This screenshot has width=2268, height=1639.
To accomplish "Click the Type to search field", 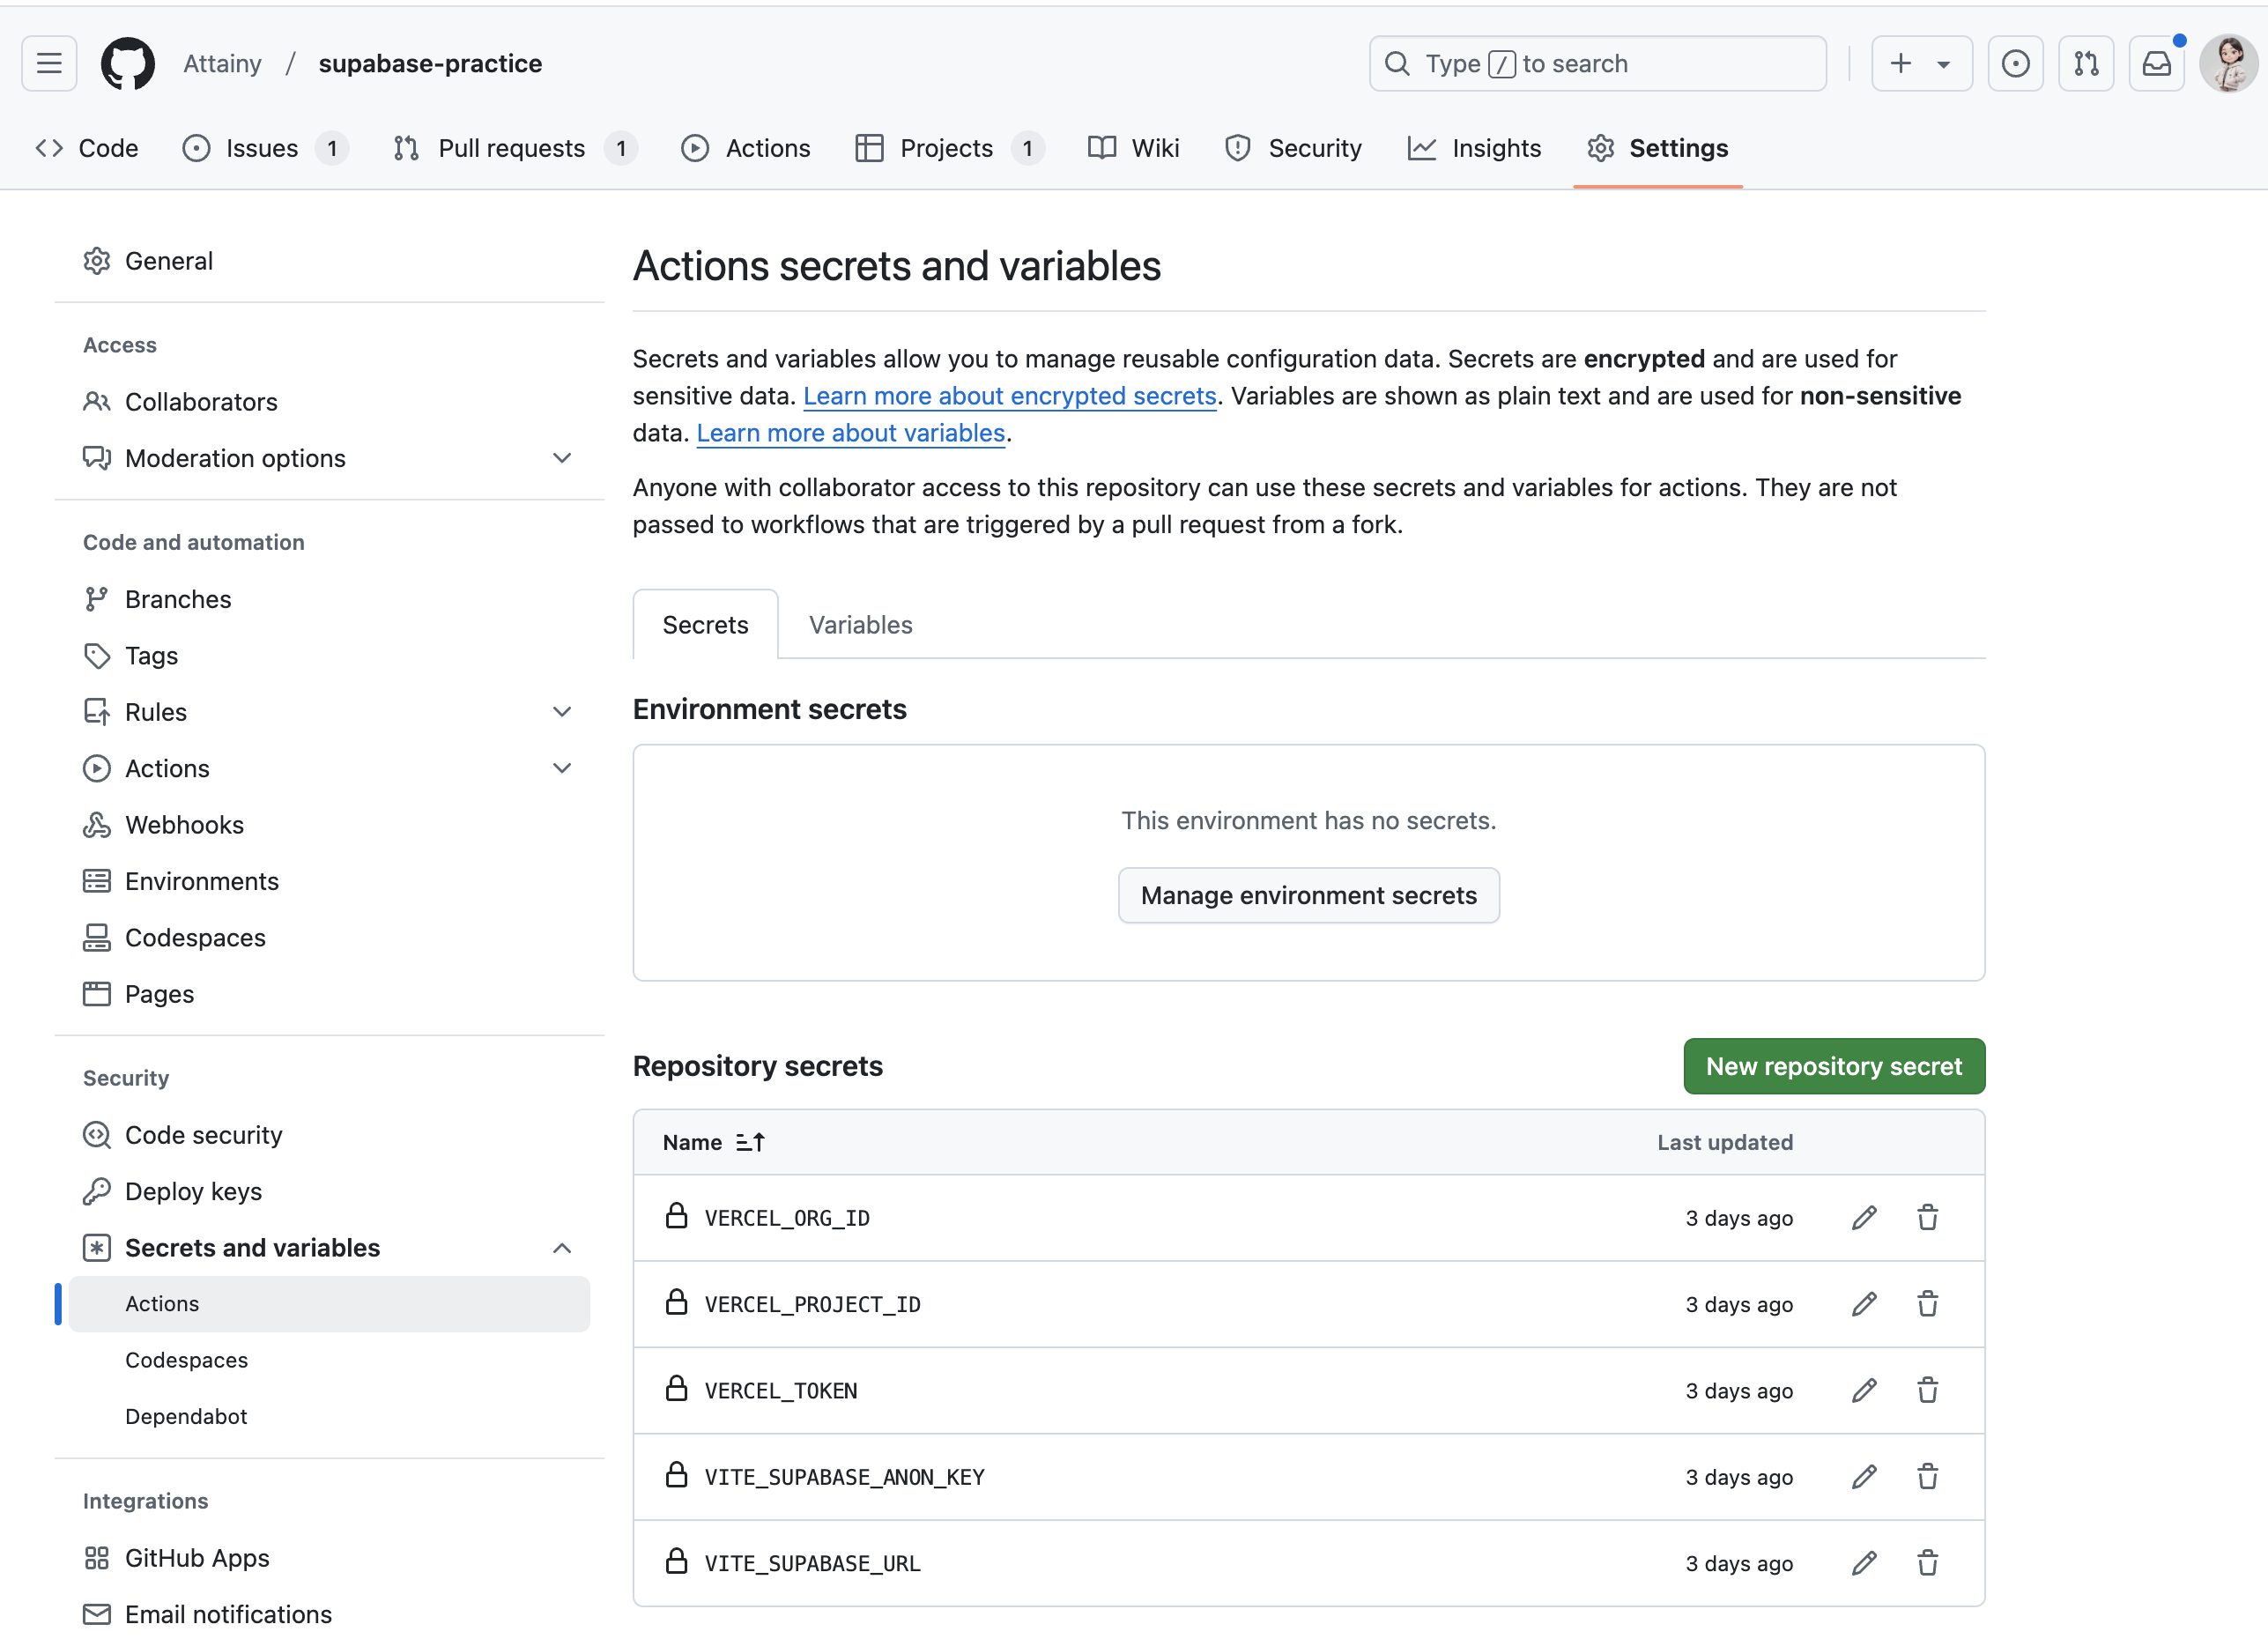I will tap(1597, 64).
